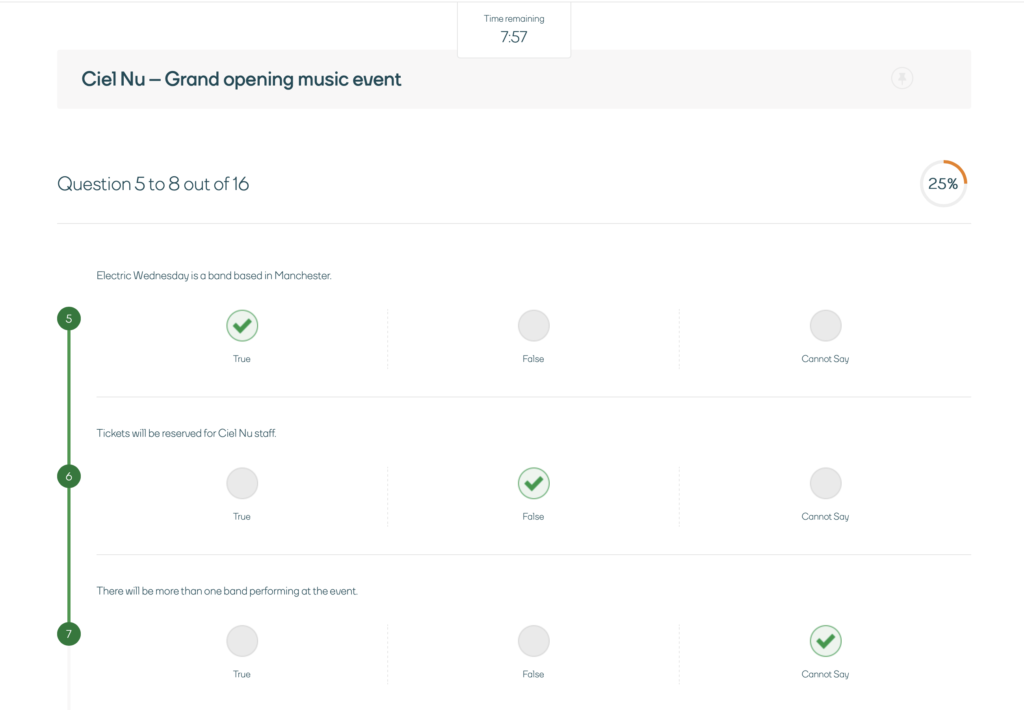Click the Time remaining countdown box

[514, 29]
